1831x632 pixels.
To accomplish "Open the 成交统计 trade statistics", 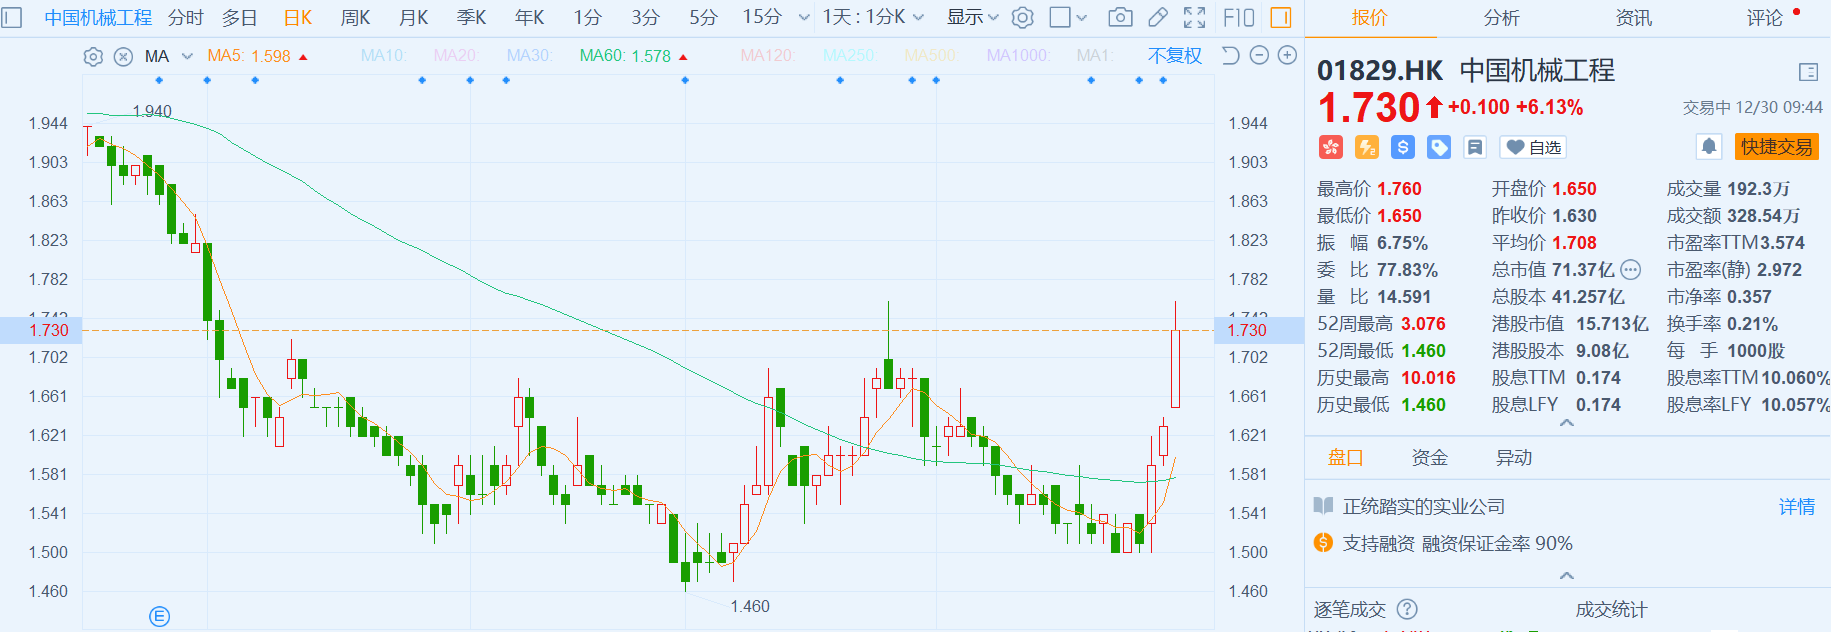I will coord(1611,609).
